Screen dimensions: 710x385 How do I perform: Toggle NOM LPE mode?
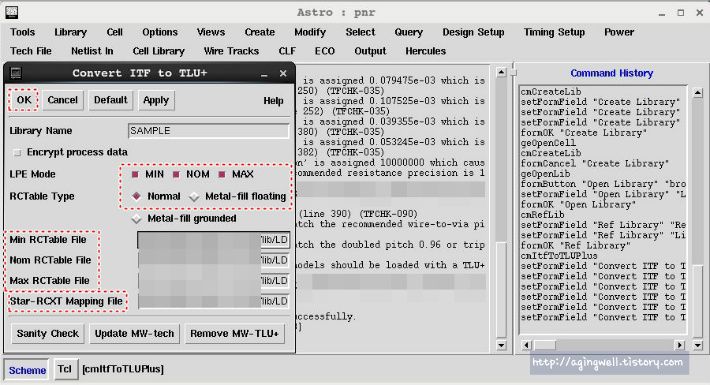point(176,174)
